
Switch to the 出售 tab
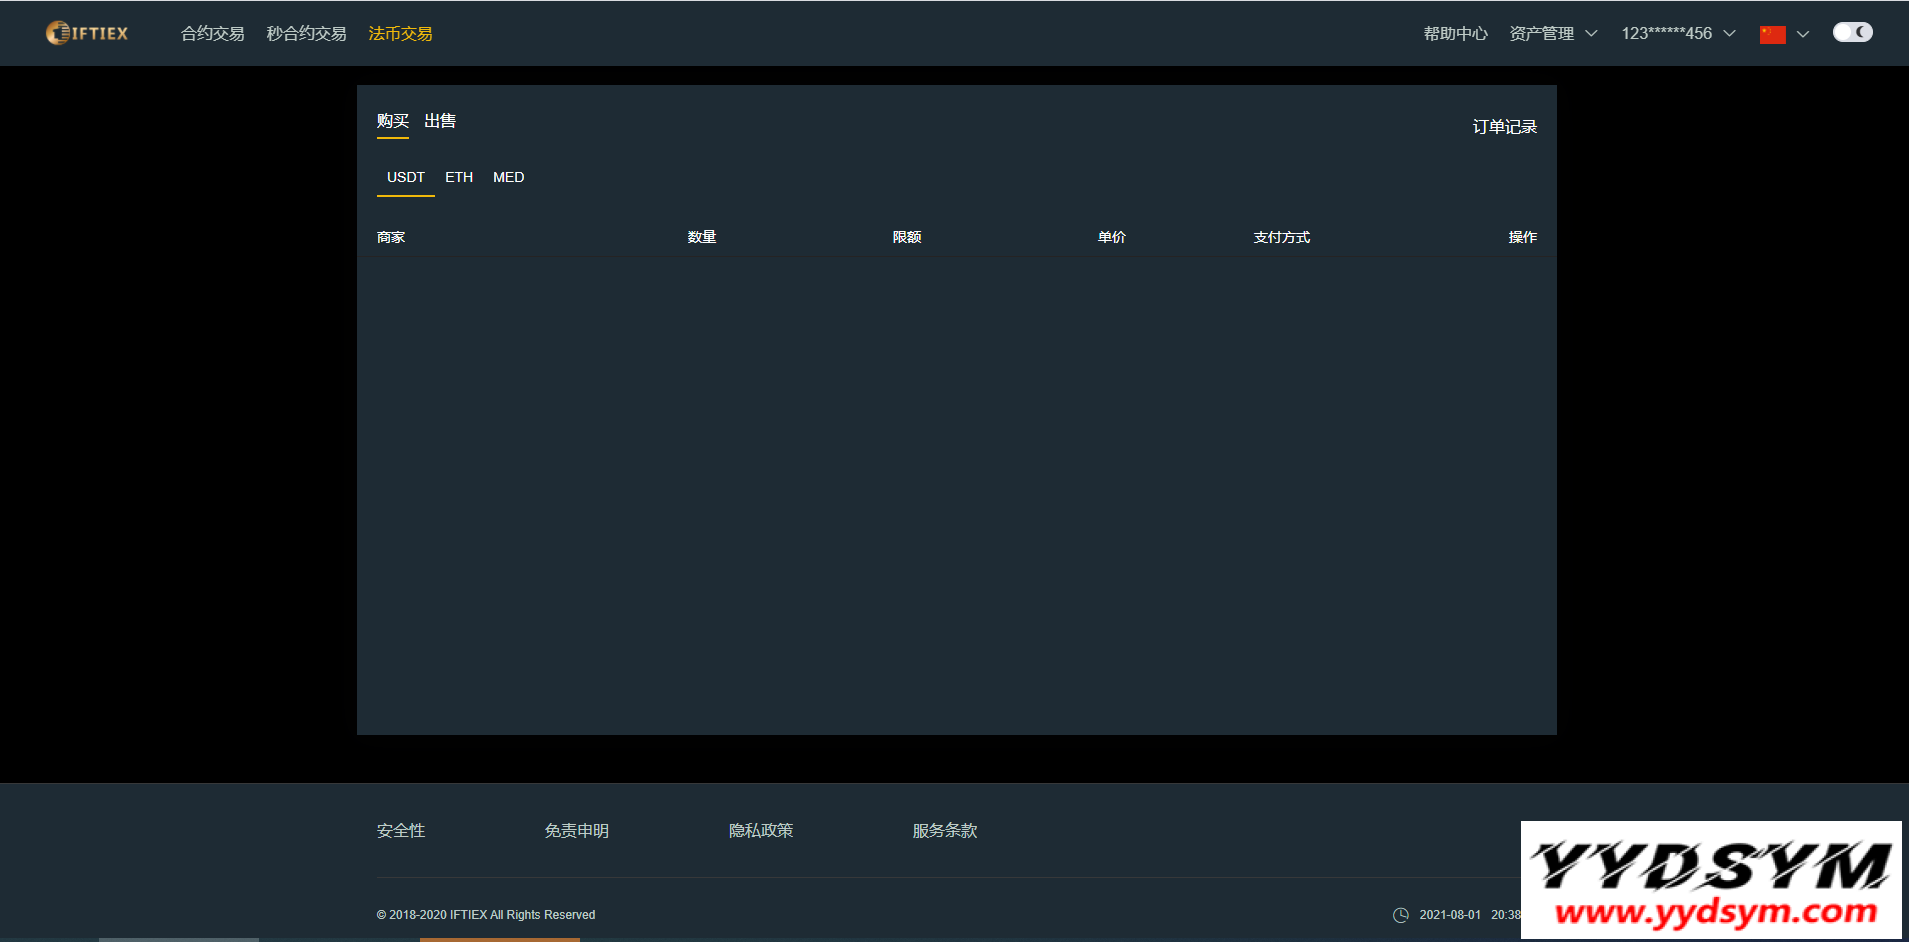(440, 121)
